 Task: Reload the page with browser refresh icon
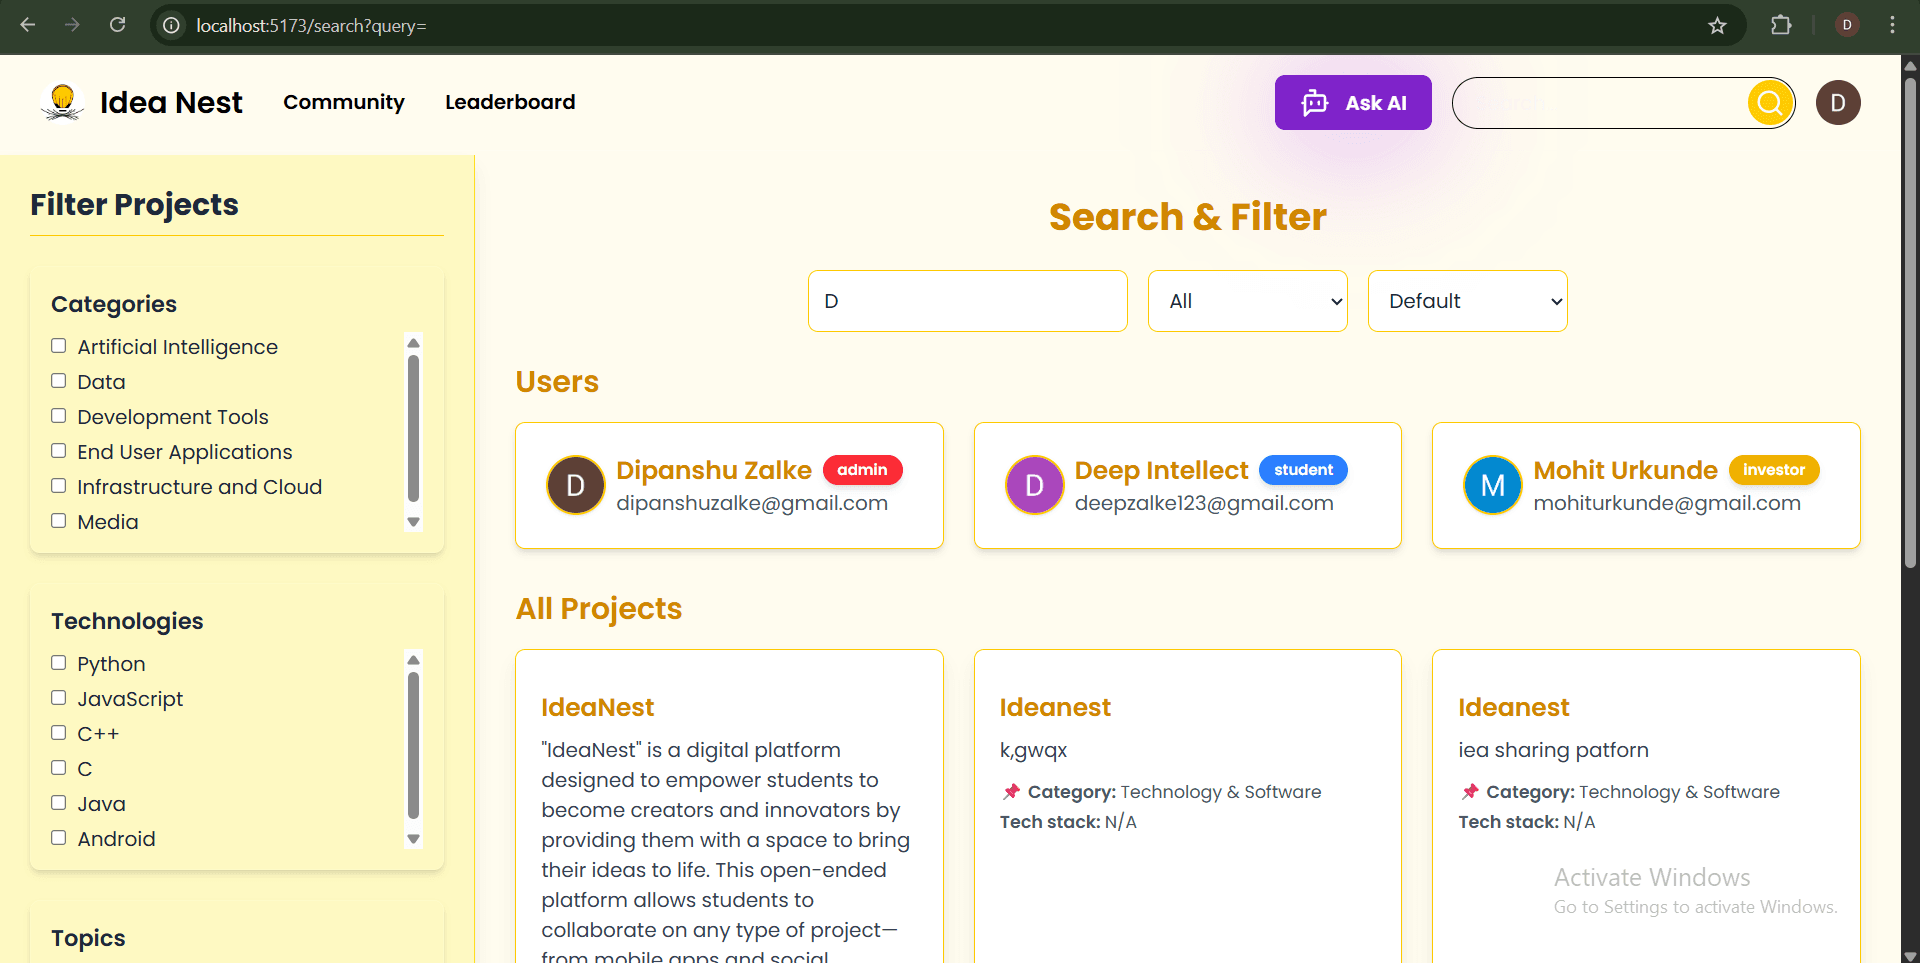(x=117, y=25)
